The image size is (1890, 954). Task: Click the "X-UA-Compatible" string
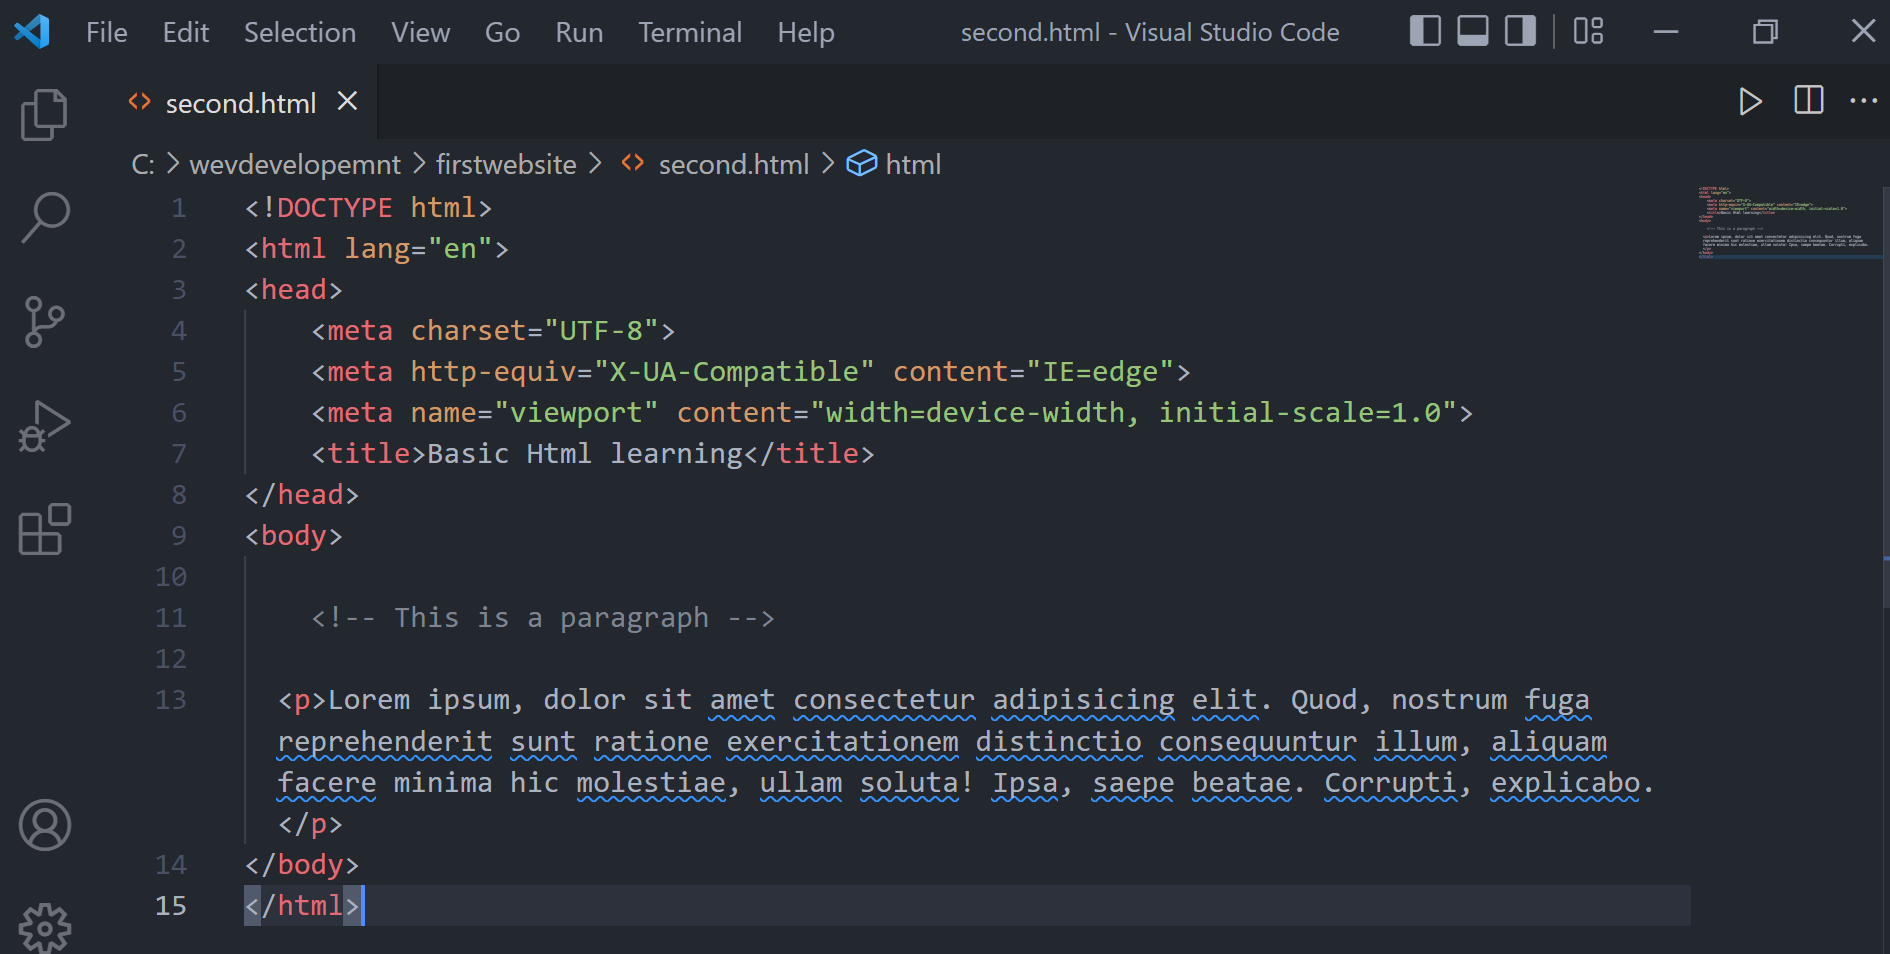pyautogui.click(x=734, y=372)
